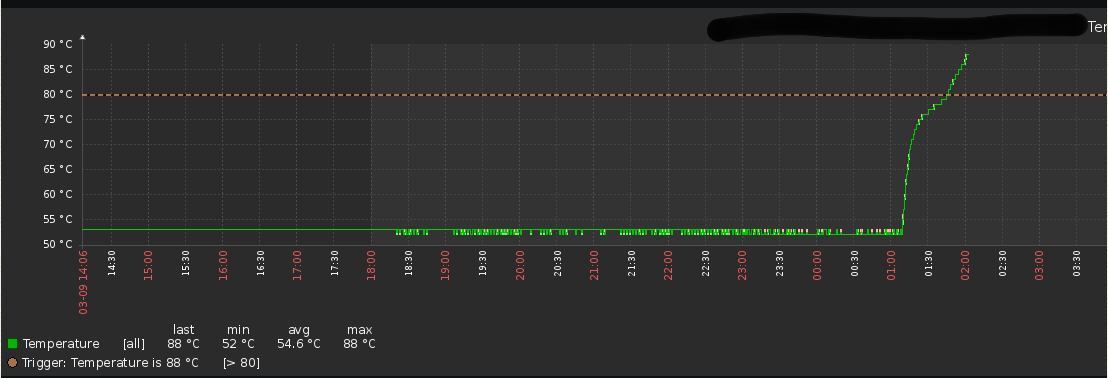Viewport: 1108px width, 378px height.
Task: Click the 85 °C y-axis label
Action: coord(59,69)
